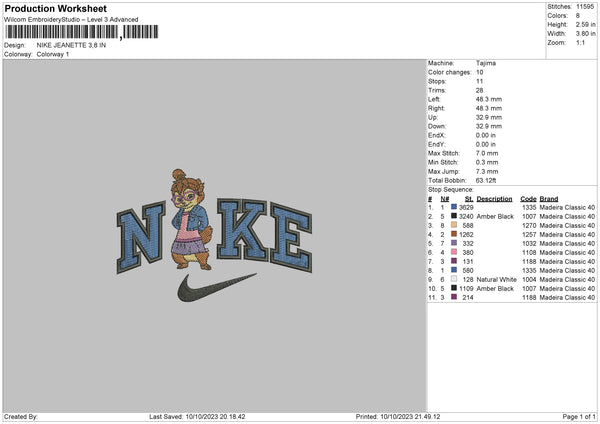This screenshot has height=424, width=600.
Task: Select the Trims value 28
Action: (479, 90)
